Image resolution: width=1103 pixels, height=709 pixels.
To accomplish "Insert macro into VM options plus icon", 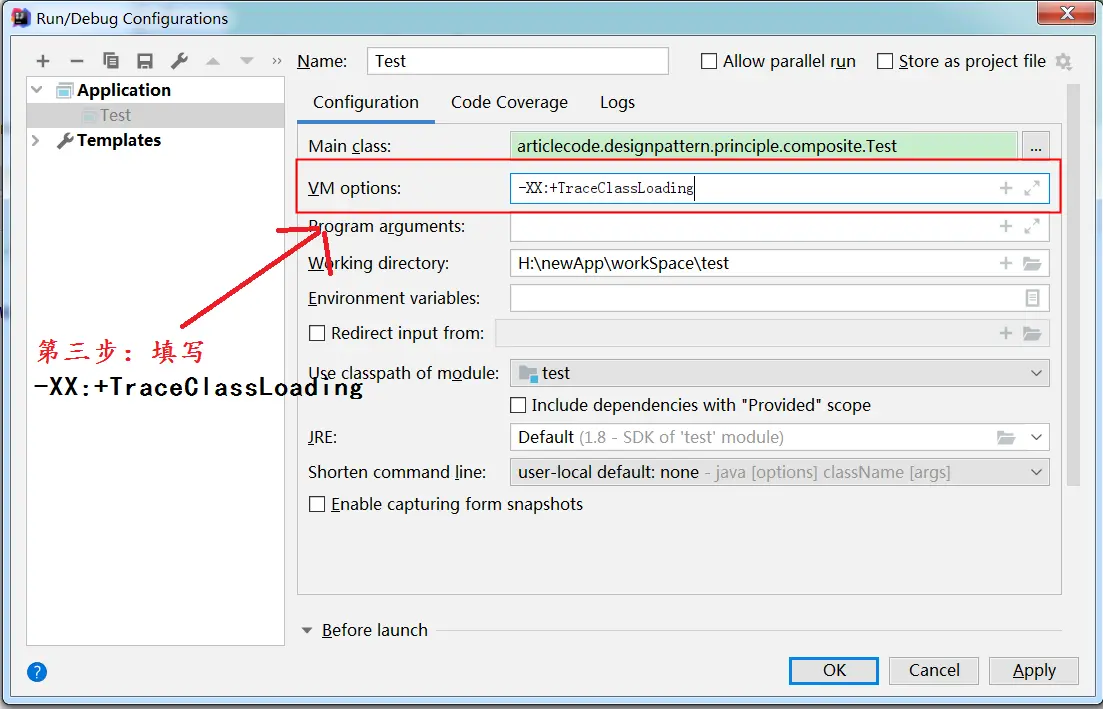I will pyautogui.click(x=1006, y=188).
